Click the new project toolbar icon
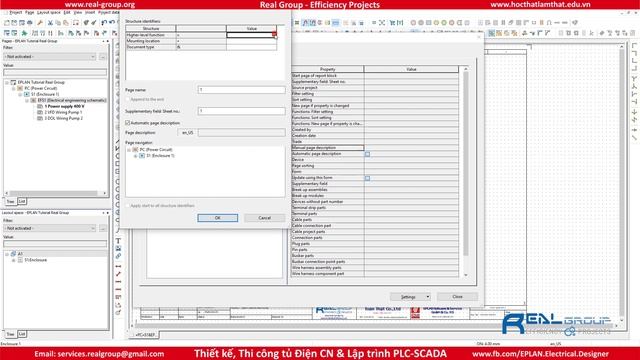 [7, 23]
